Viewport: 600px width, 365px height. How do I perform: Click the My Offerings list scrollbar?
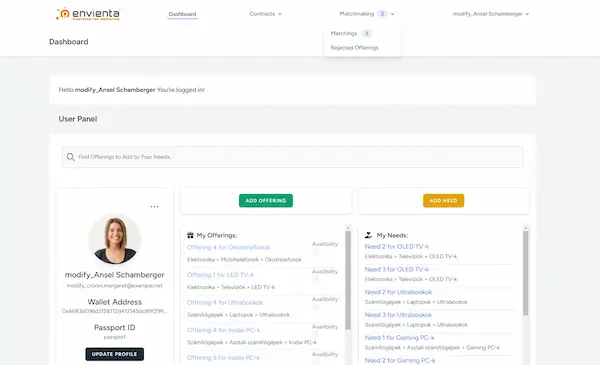point(348,280)
